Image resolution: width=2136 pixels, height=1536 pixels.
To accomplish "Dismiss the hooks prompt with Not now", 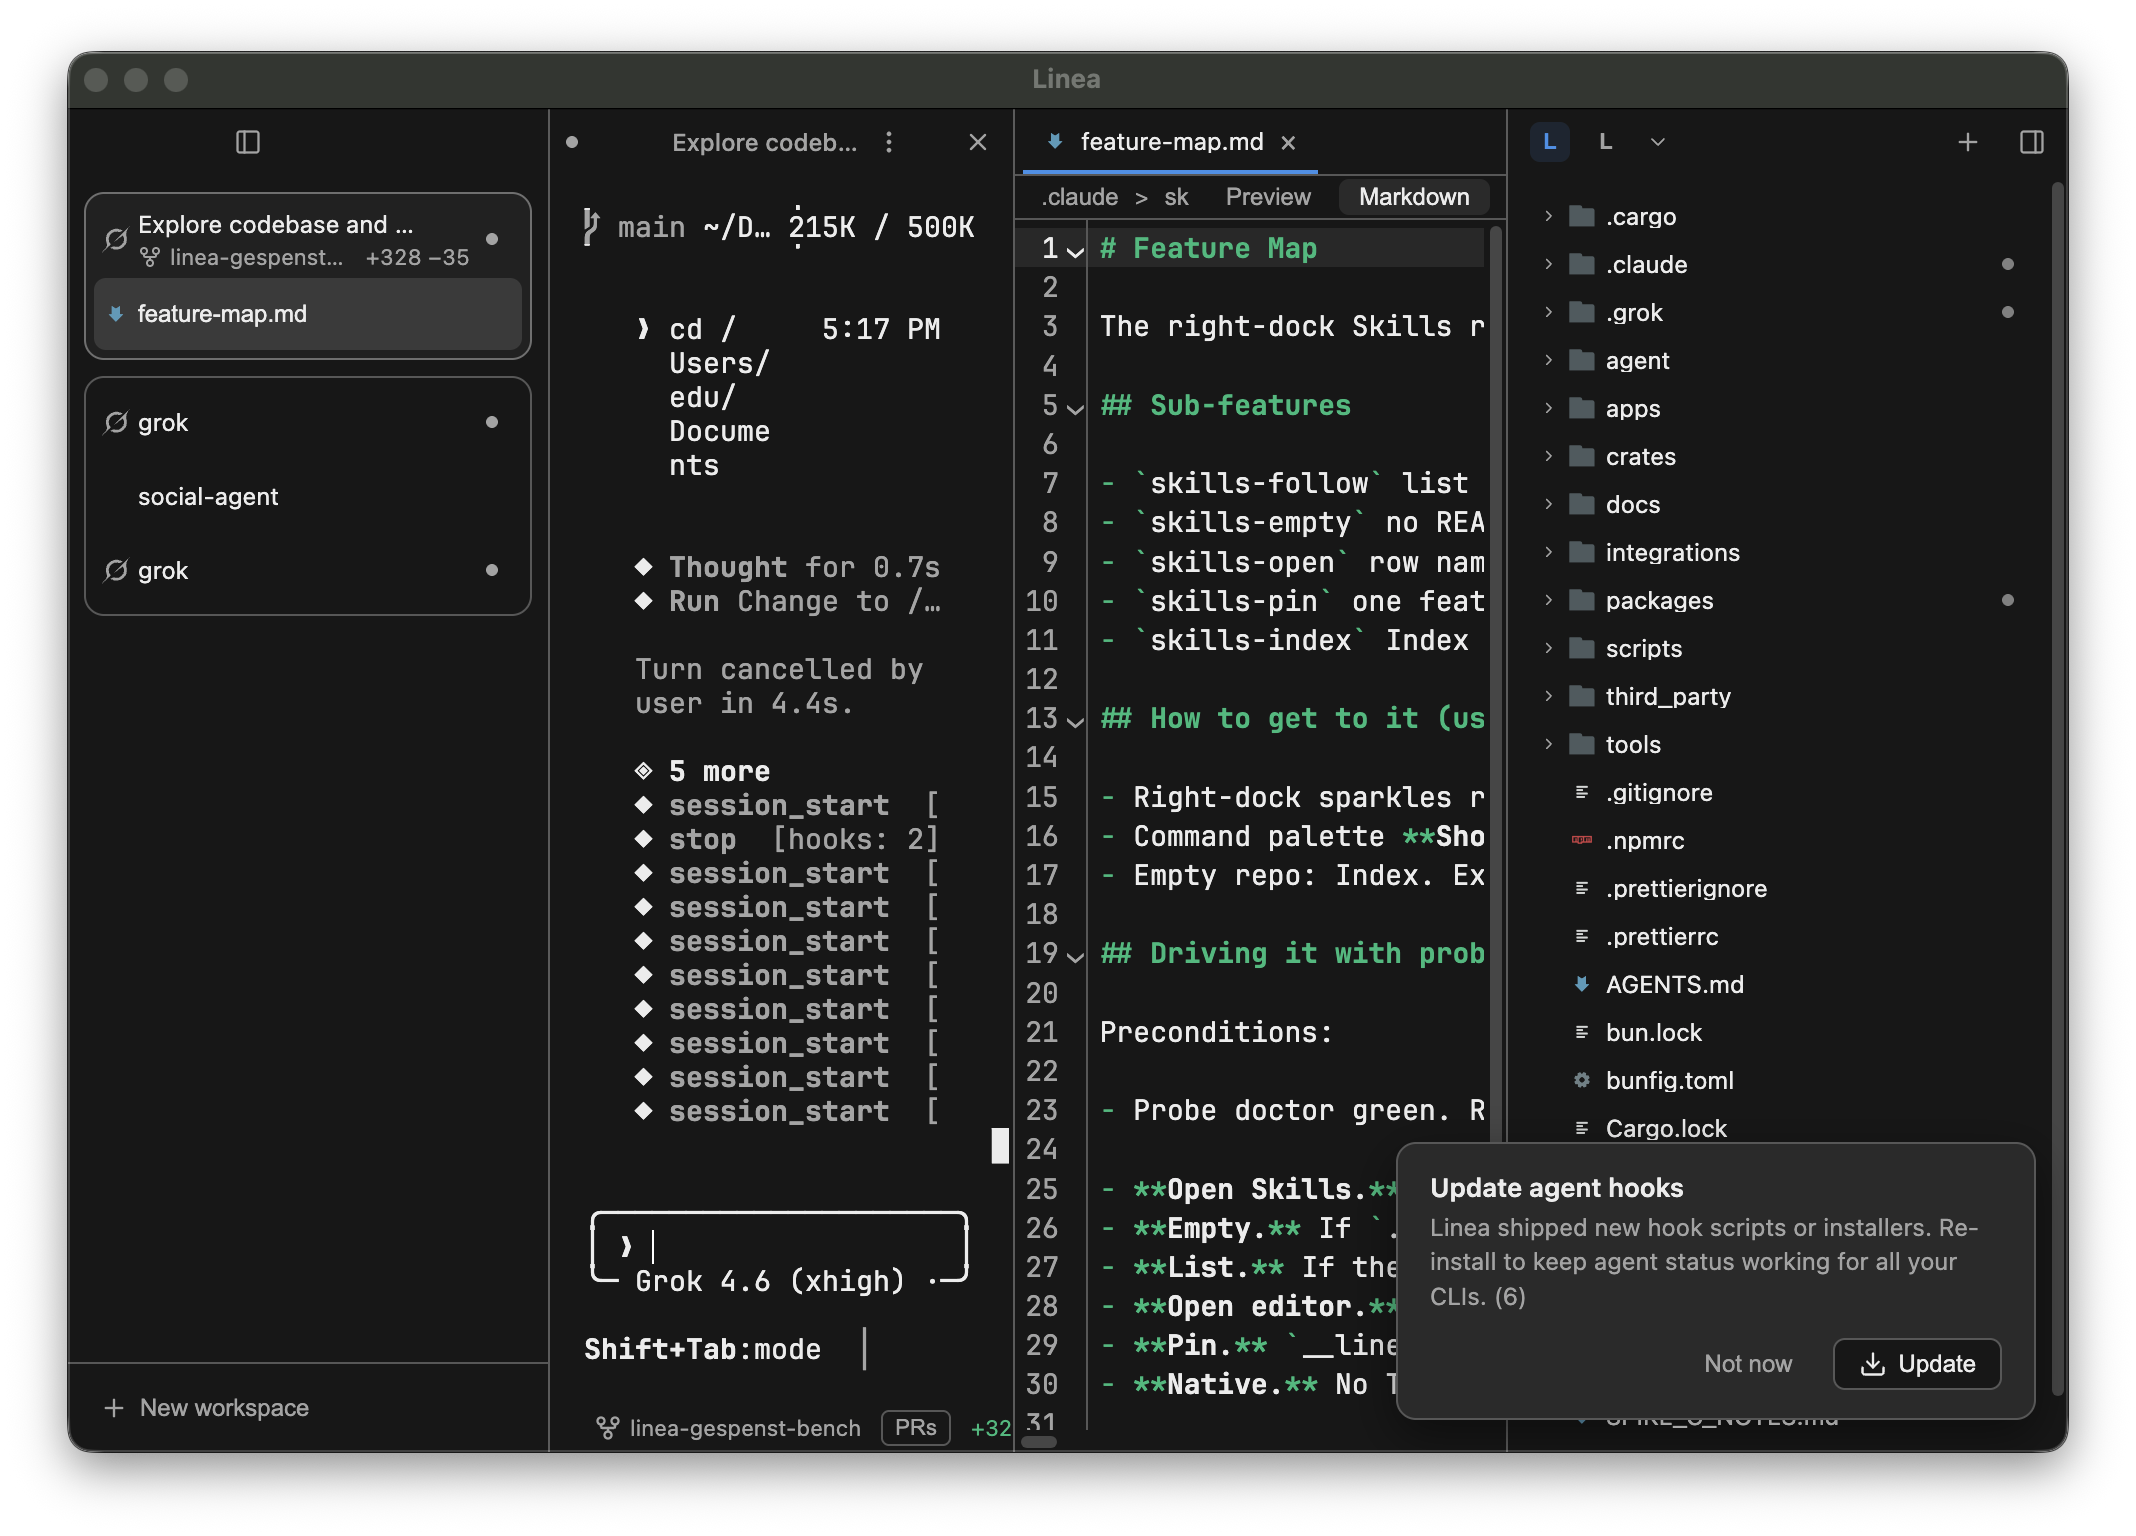I will (x=1747, y=1364).
